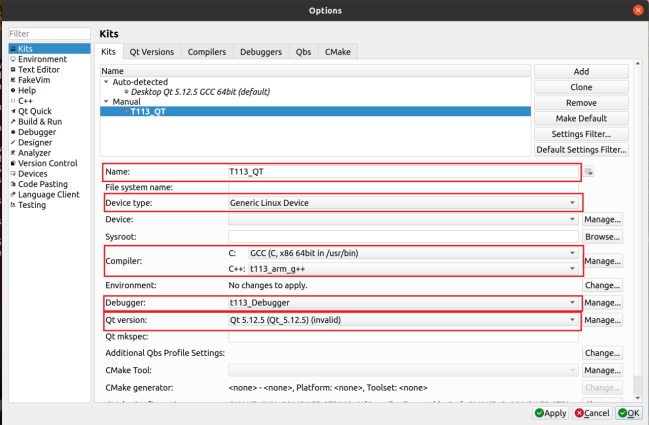Click the vertical scrollbar down arrow

638,398
